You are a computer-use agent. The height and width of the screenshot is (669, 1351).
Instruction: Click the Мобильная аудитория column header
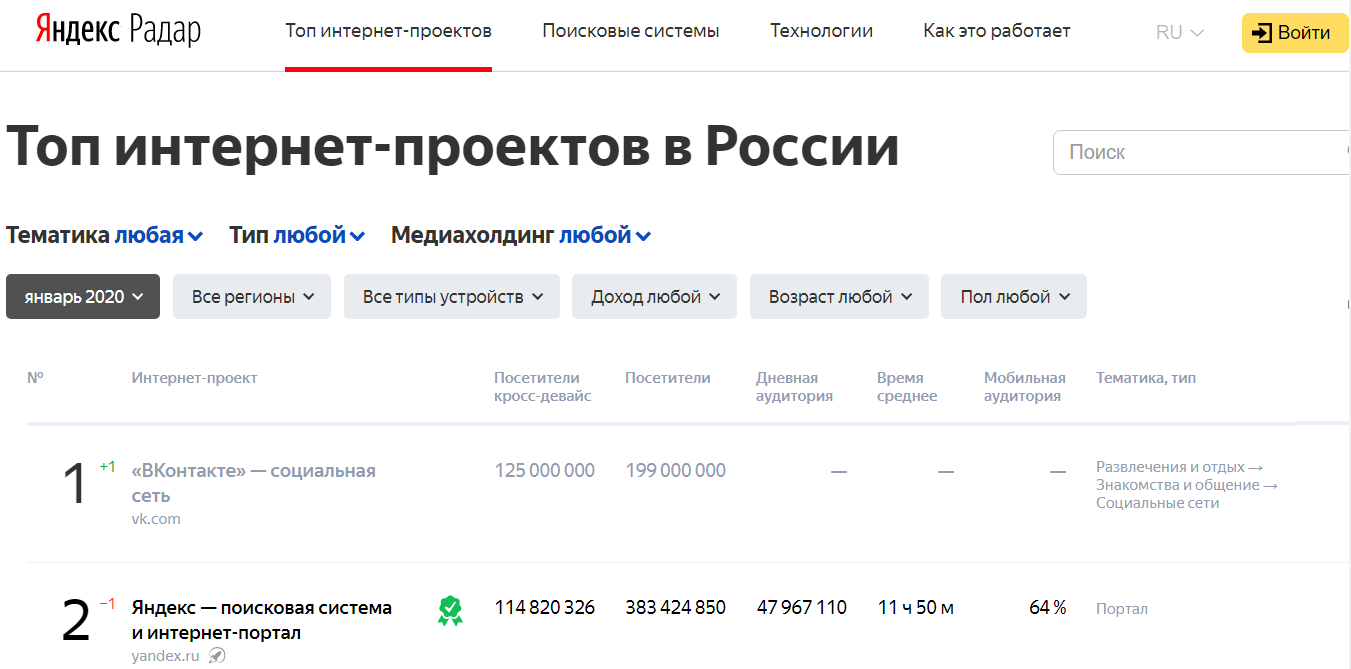click(x=1025, y=387)
